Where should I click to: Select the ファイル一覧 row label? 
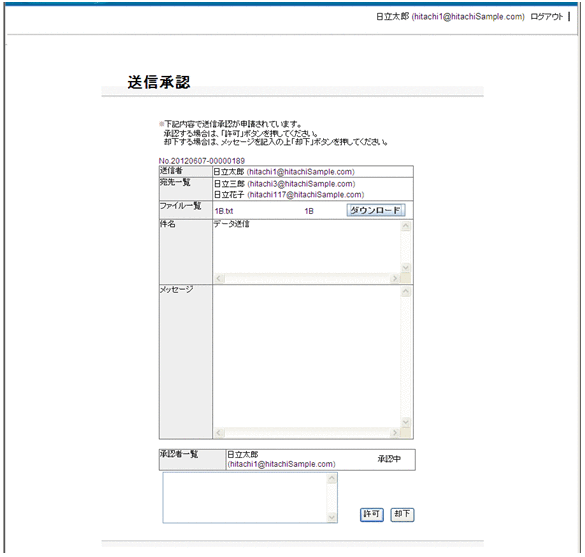point(181,206)
